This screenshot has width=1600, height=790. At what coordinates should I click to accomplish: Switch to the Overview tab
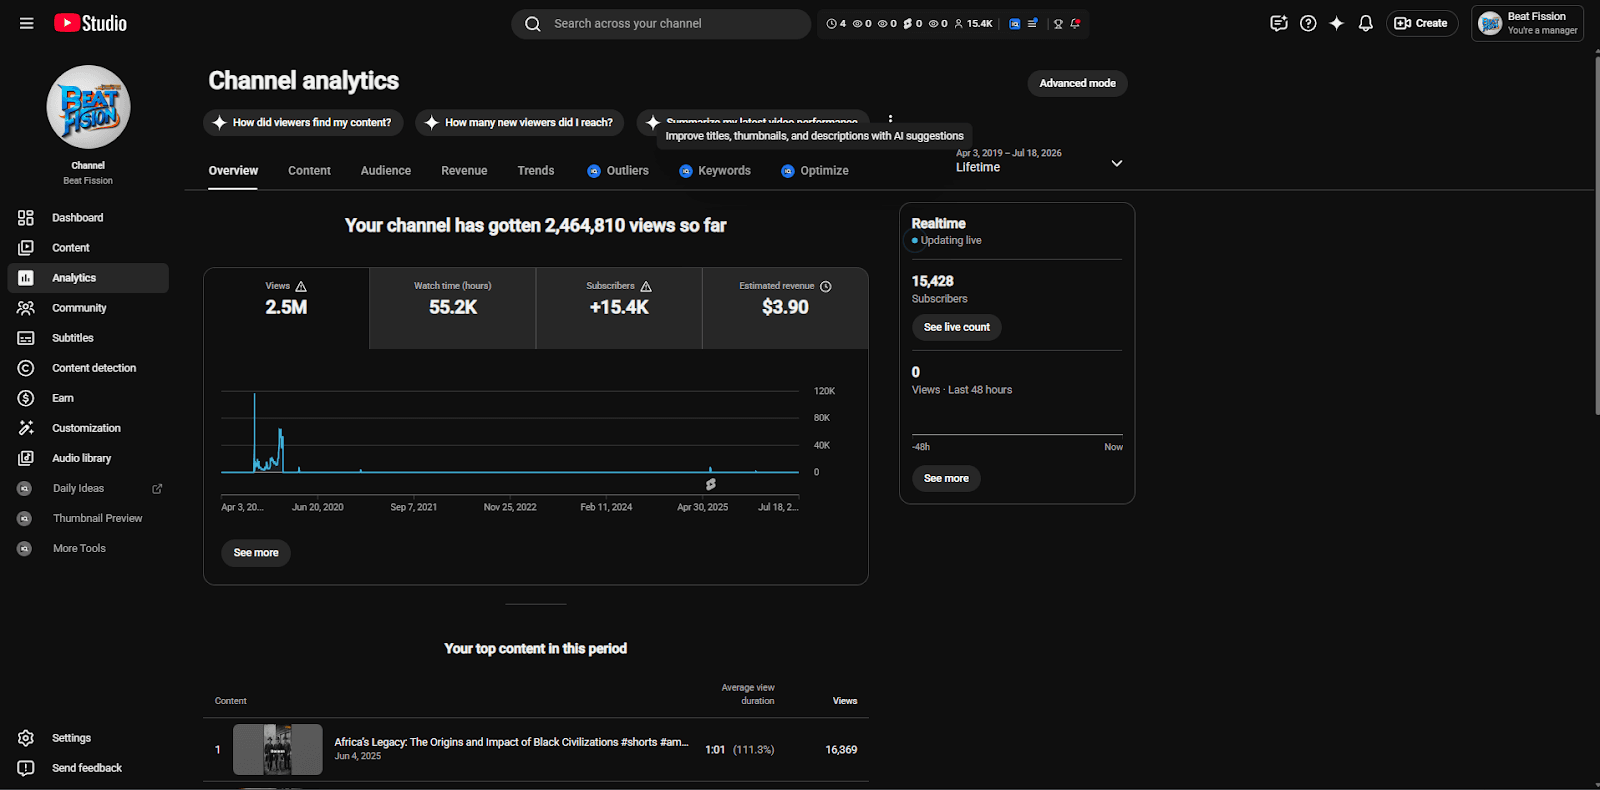[233, 171]
